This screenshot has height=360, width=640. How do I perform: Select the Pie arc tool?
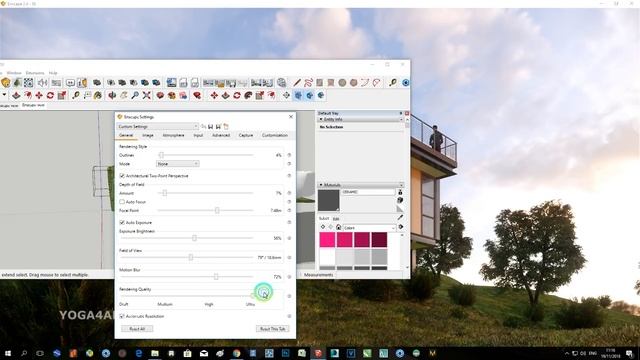(376, 83)
